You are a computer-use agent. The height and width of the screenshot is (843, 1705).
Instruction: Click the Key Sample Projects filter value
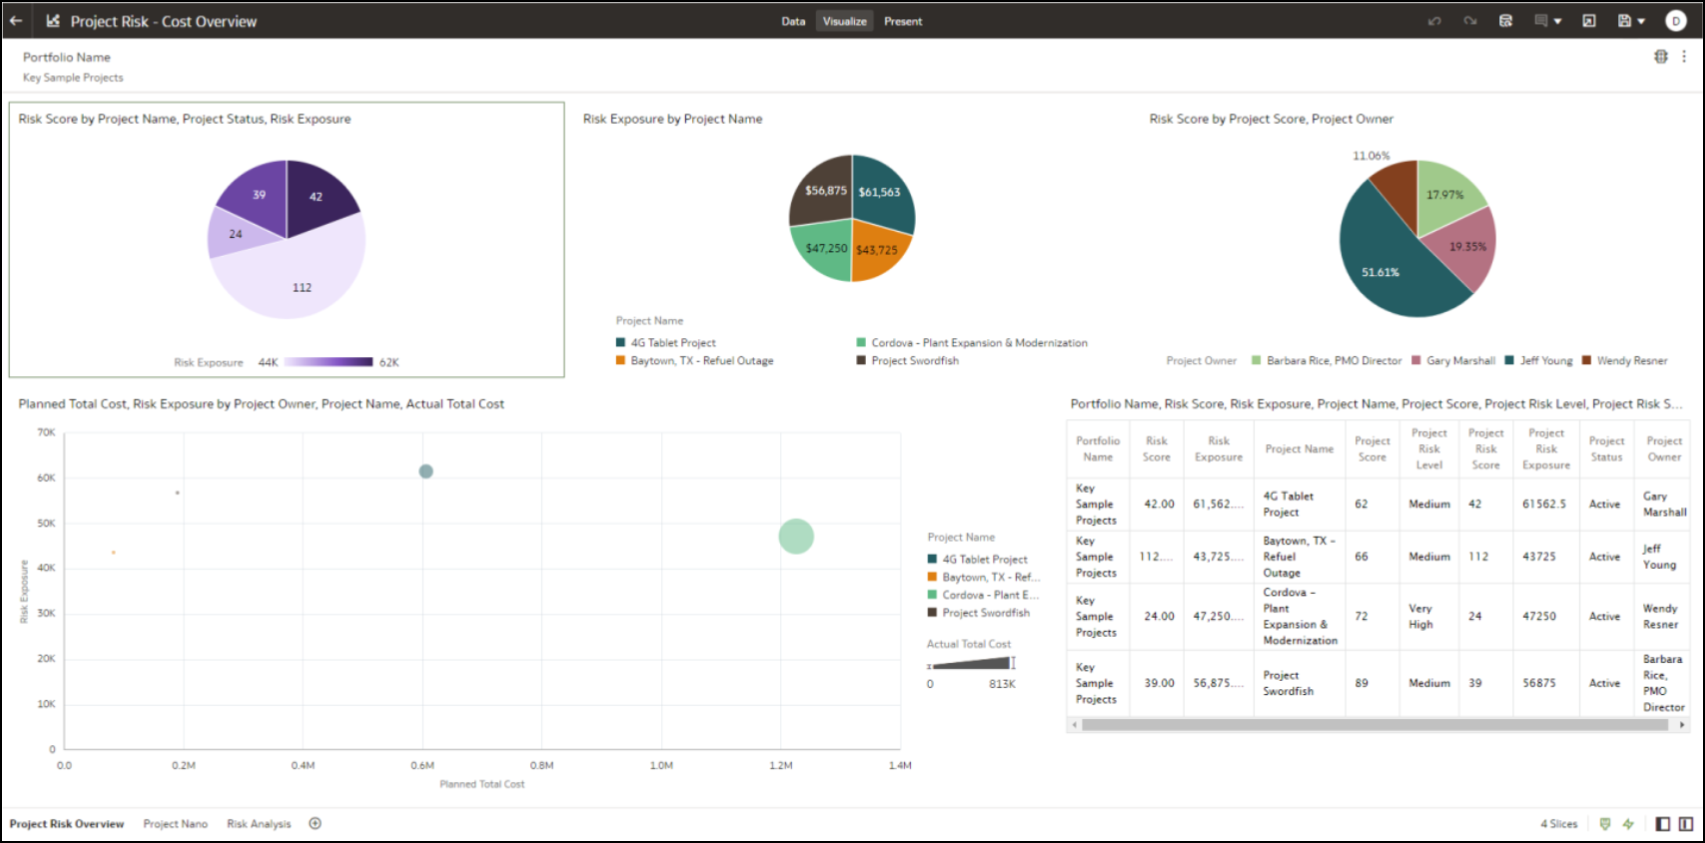tap(73, 77)
